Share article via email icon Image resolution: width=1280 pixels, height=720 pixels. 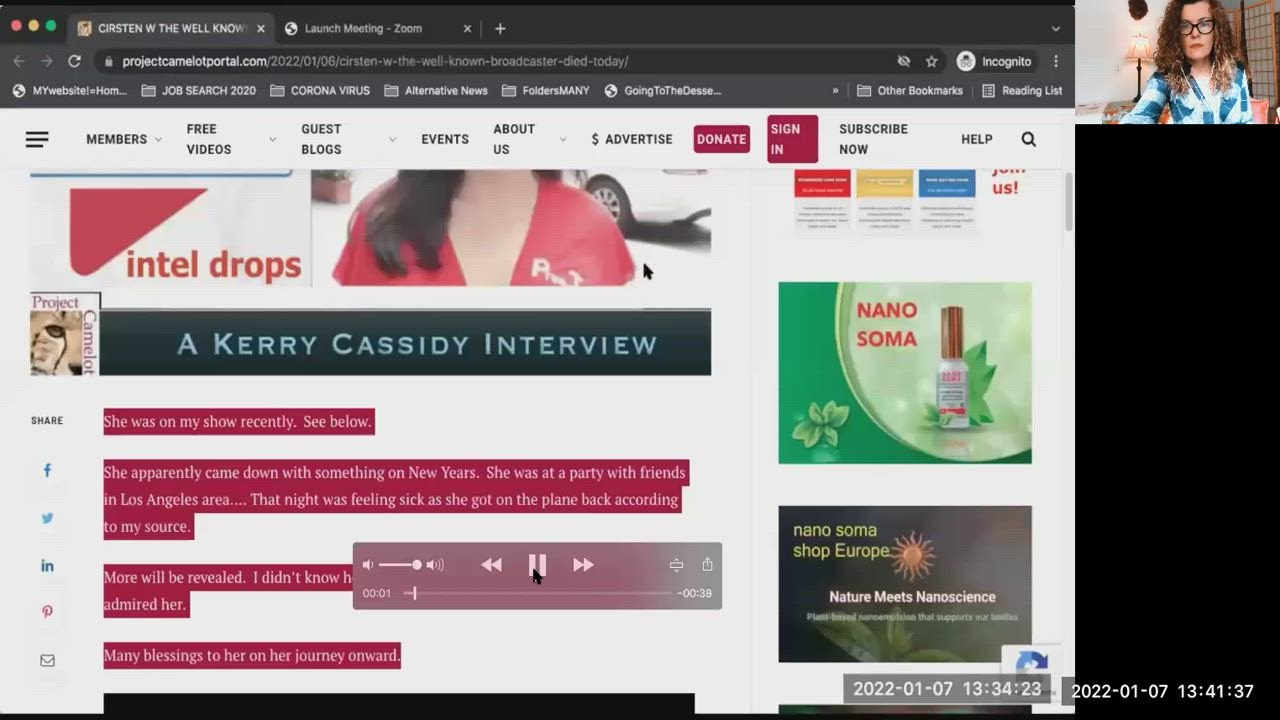[x=47, y=661]
